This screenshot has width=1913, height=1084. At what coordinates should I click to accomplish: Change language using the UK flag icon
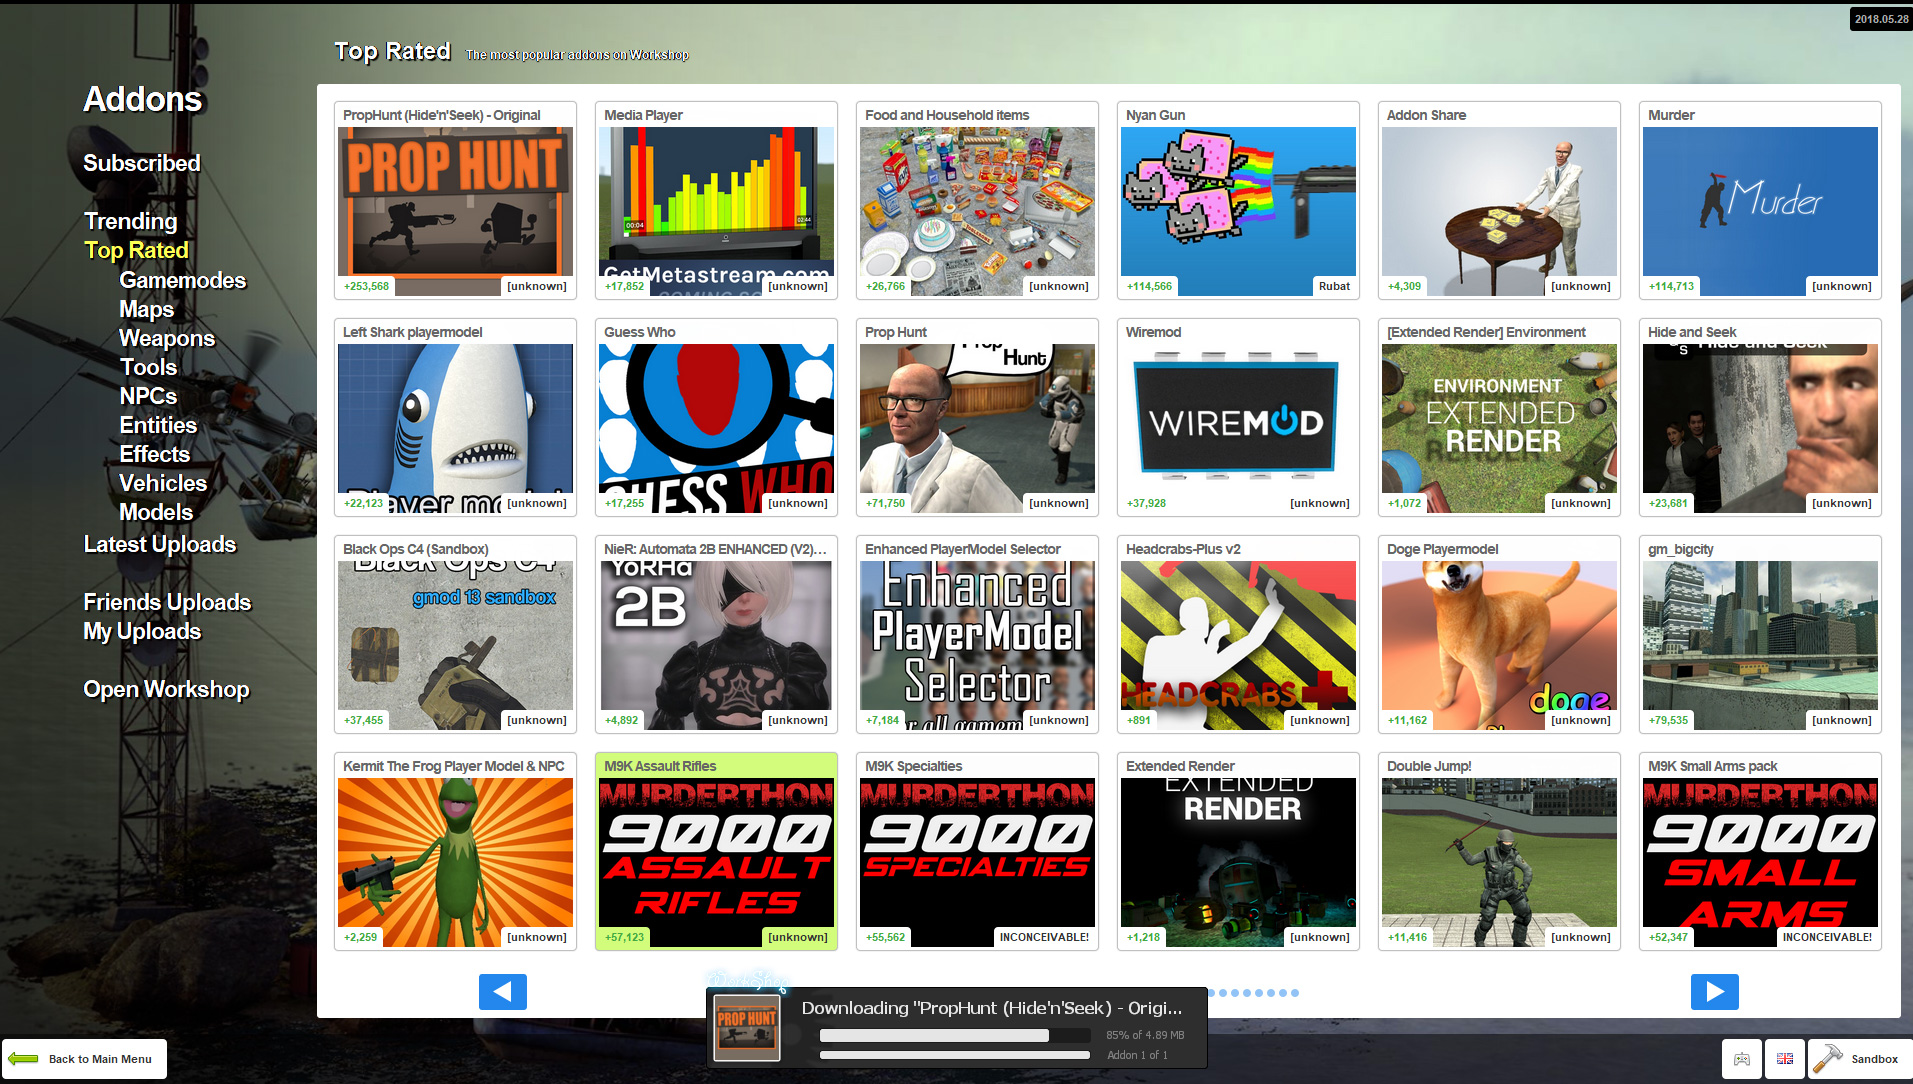tap(1785, 1059)
